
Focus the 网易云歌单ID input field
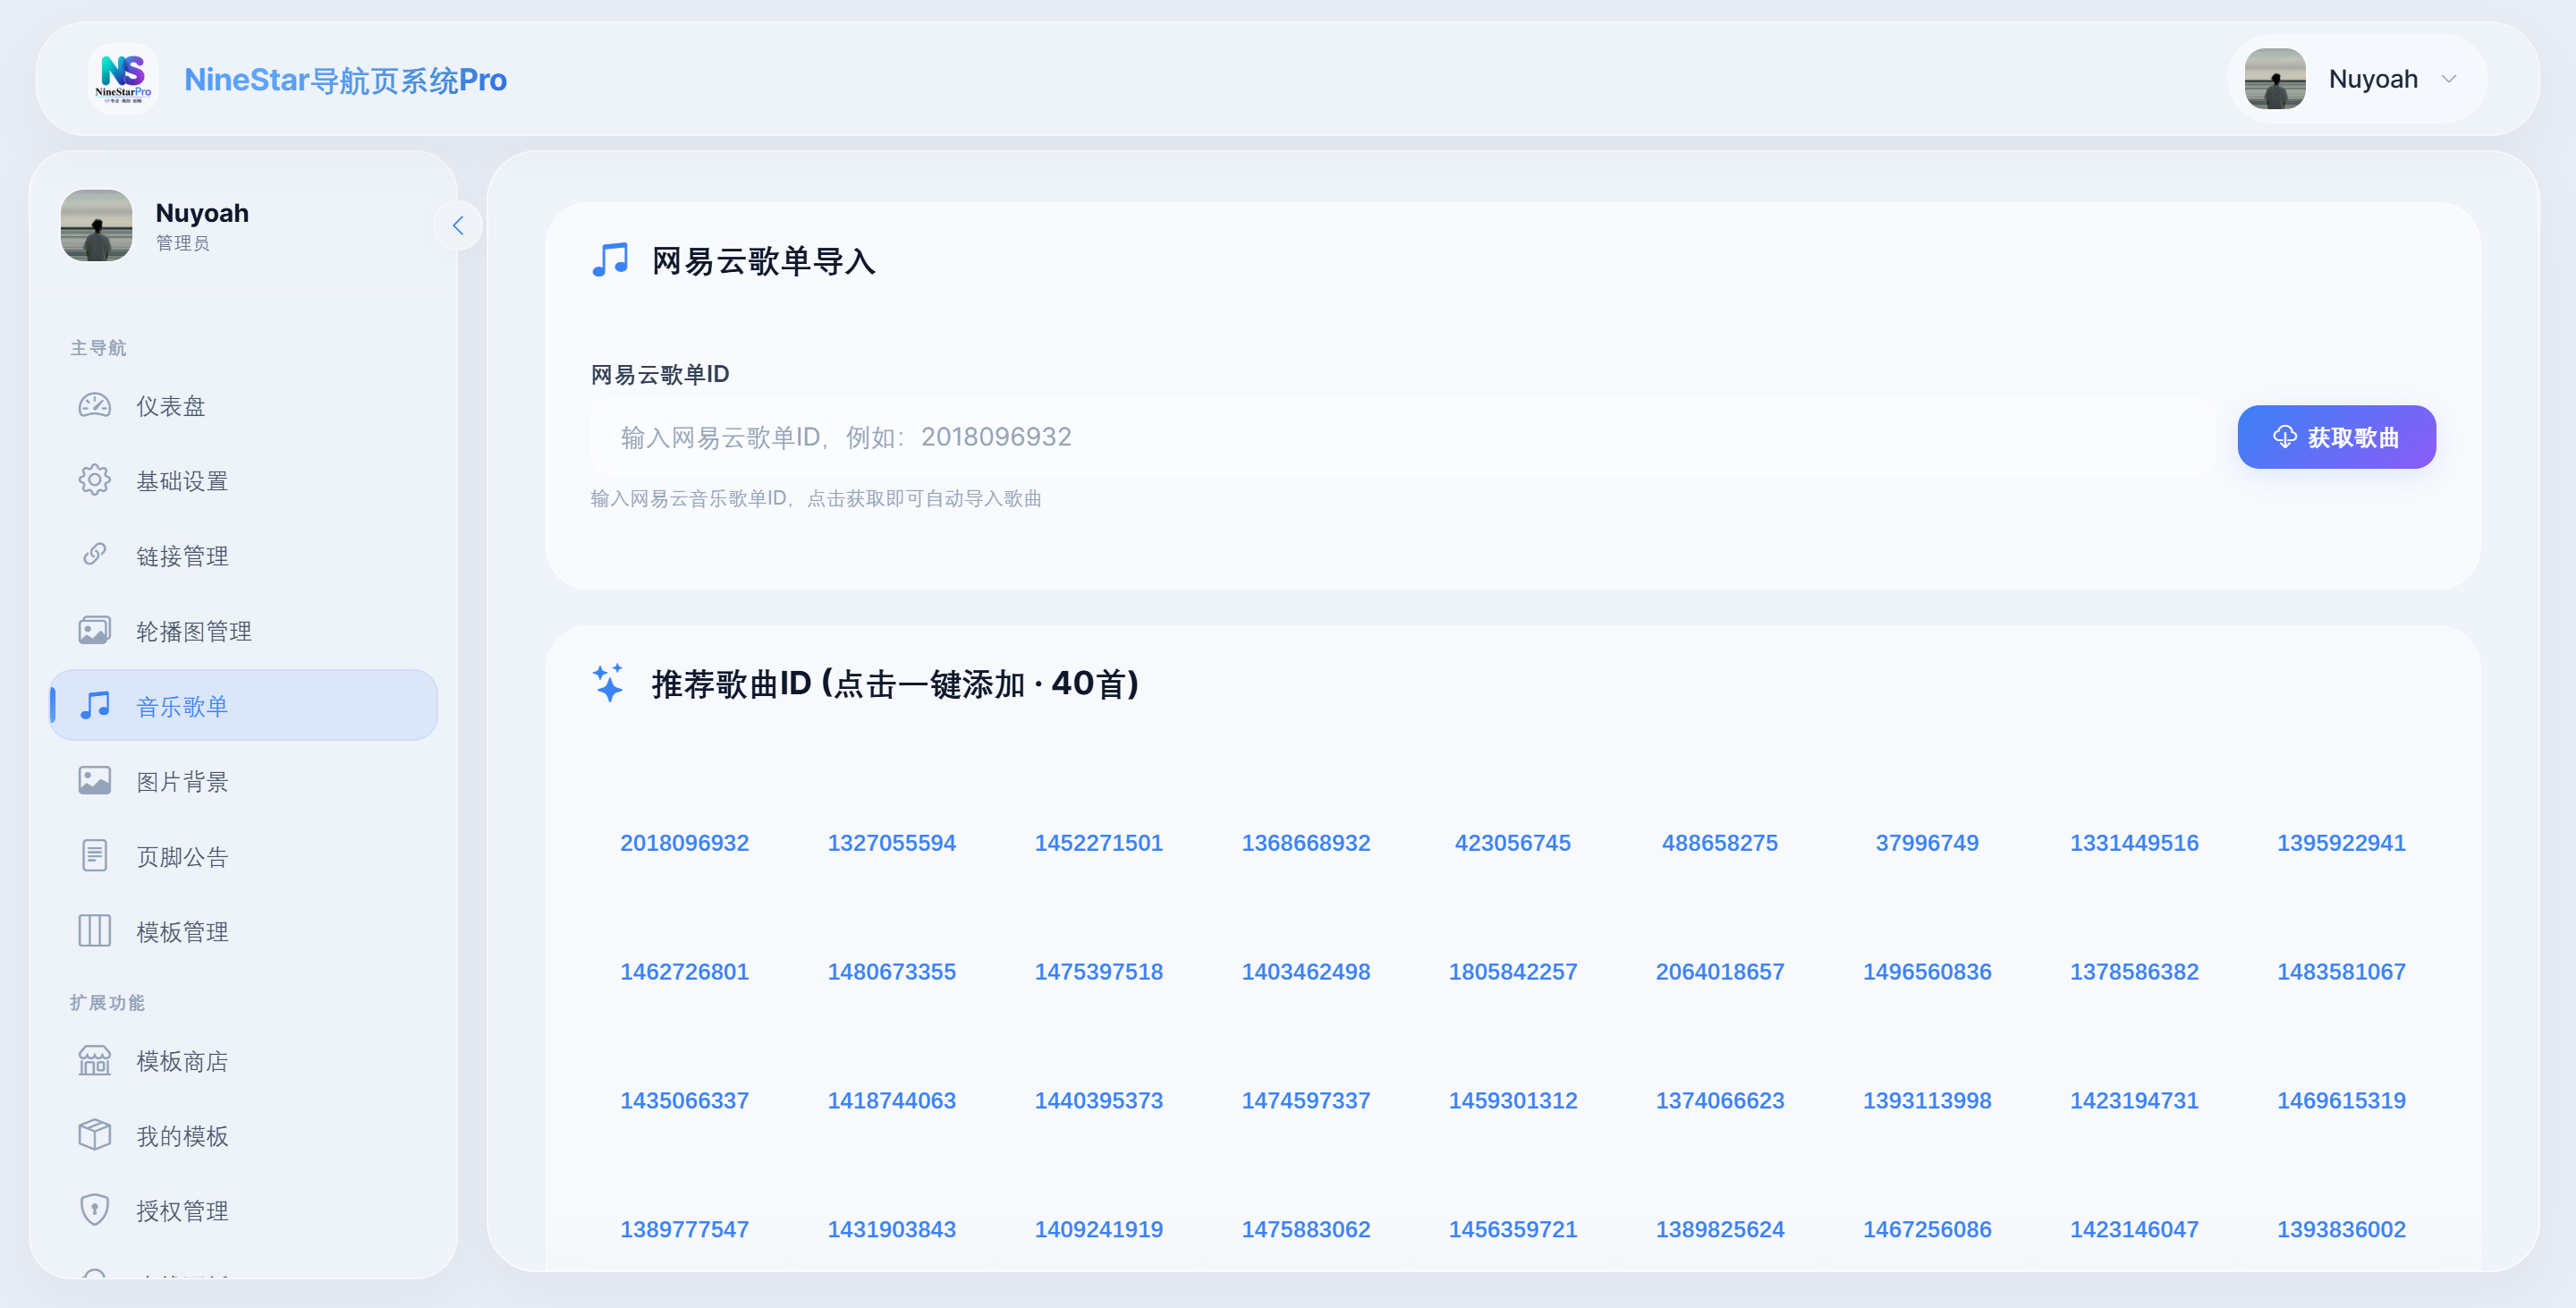(1403, 437)
